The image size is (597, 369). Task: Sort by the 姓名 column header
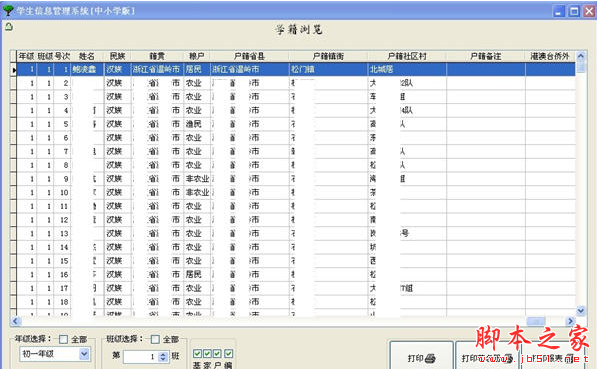pyautogui.click(x=87, y=56)
